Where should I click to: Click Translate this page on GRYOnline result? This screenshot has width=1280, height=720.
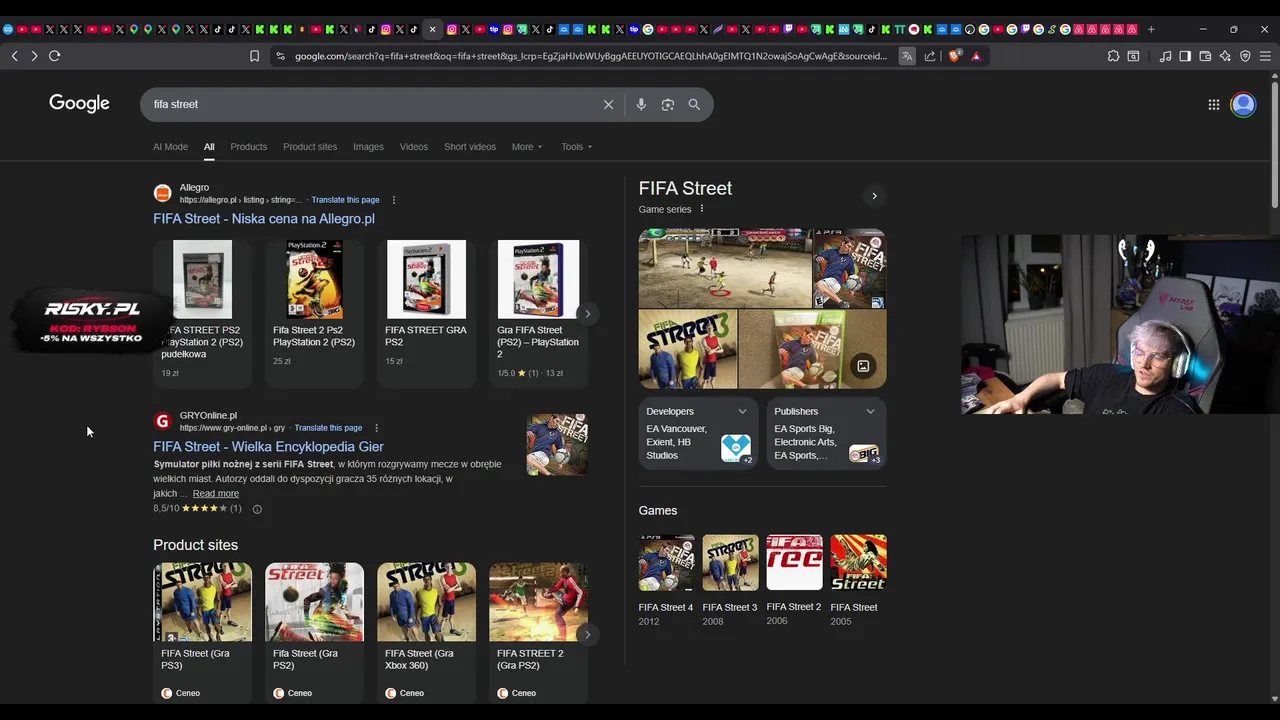(x=328, y=428)
